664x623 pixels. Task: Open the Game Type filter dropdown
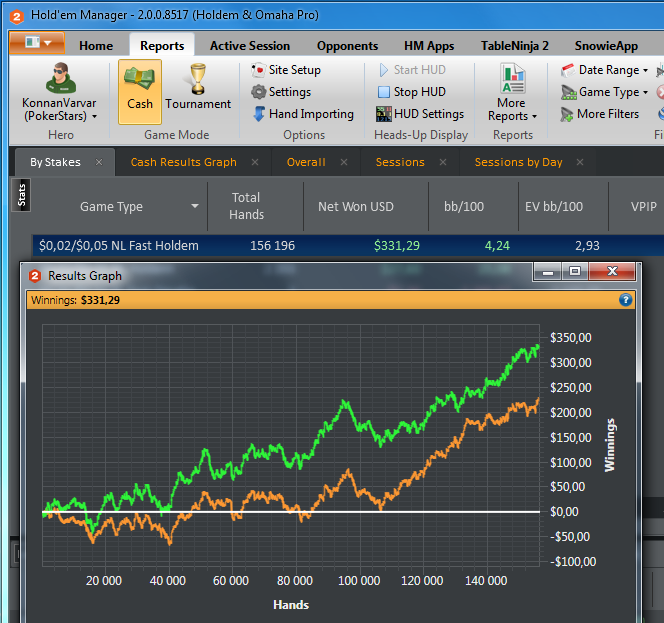click(604, 92)
